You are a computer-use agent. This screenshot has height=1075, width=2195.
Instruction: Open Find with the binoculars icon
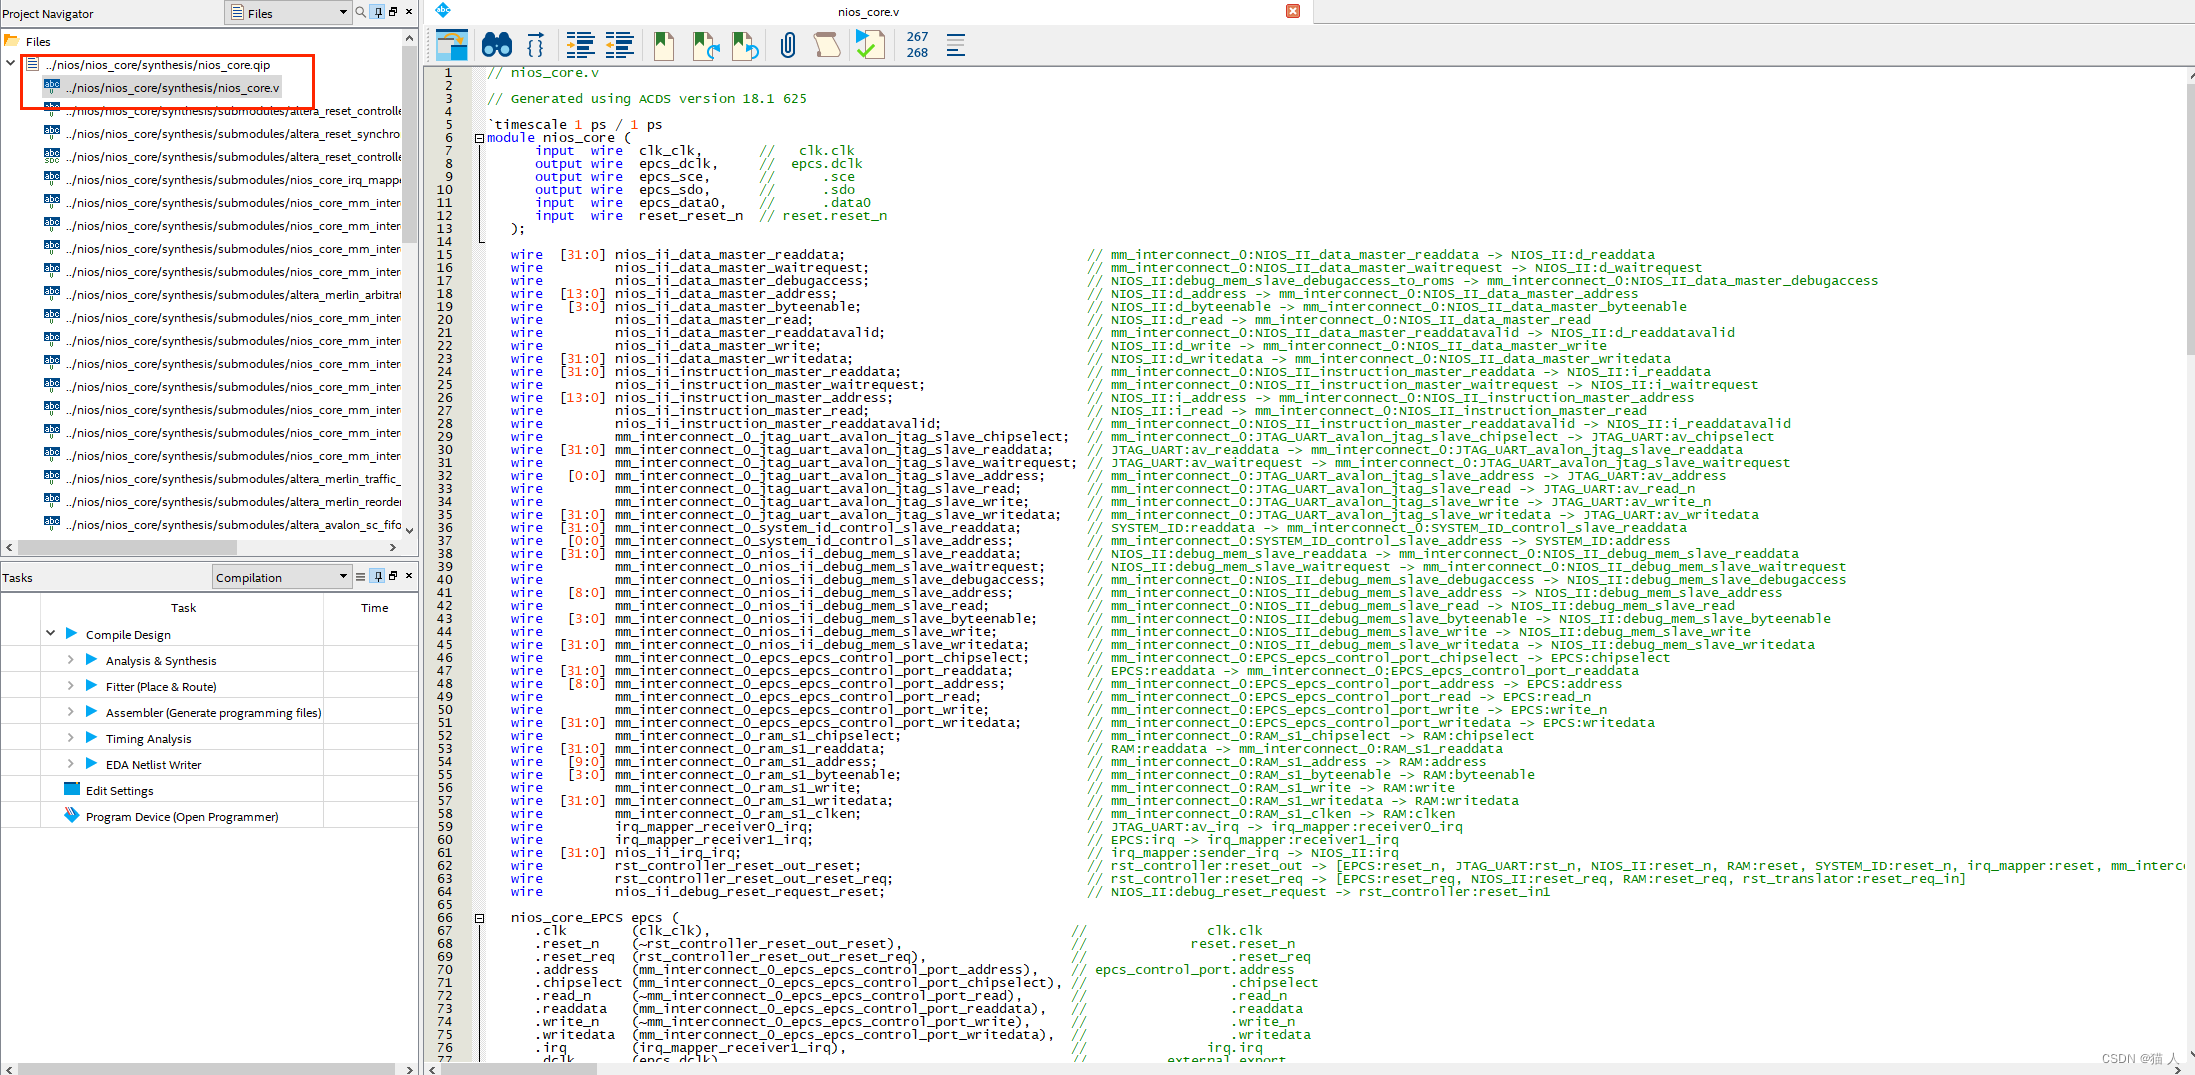point(497,45)
